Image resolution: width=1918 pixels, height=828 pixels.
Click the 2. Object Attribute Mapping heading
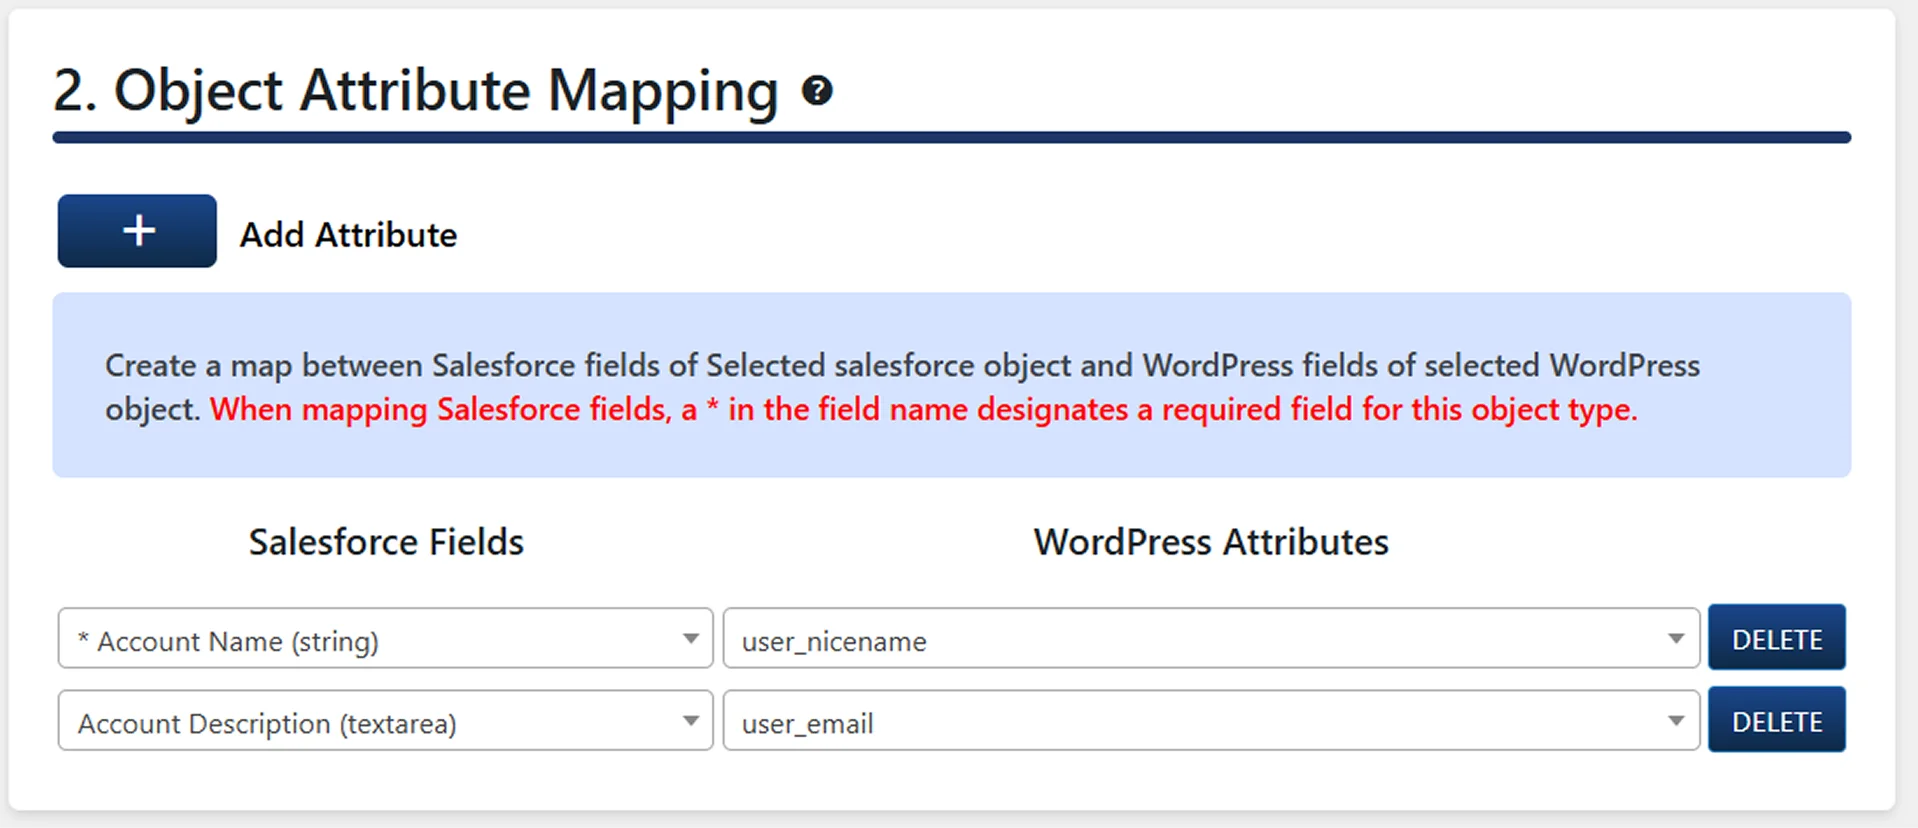coord(415,91)
